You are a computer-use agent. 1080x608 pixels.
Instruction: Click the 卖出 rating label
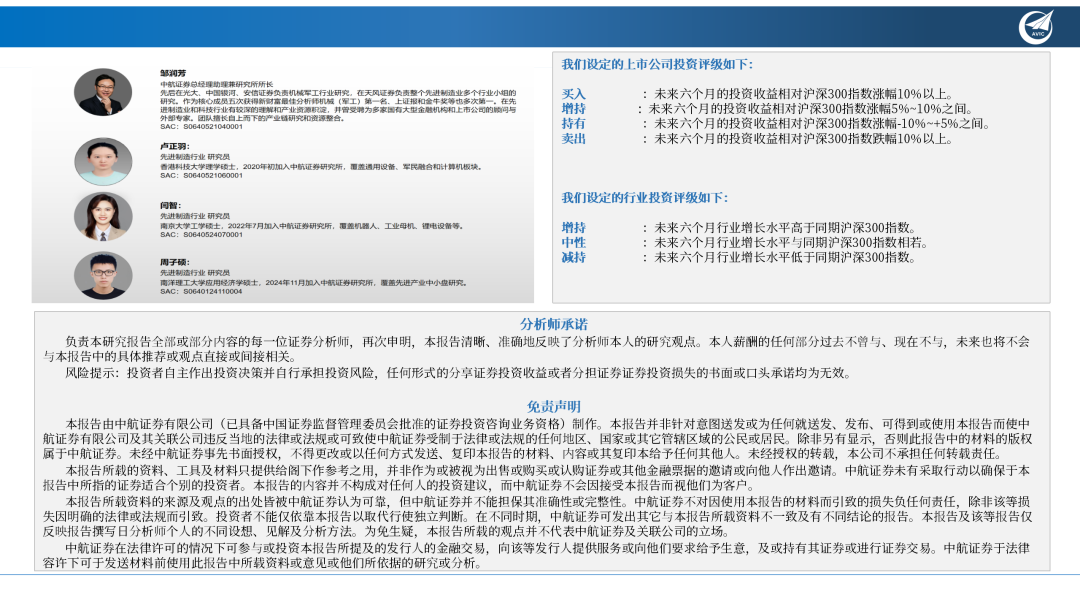(573, 139)
